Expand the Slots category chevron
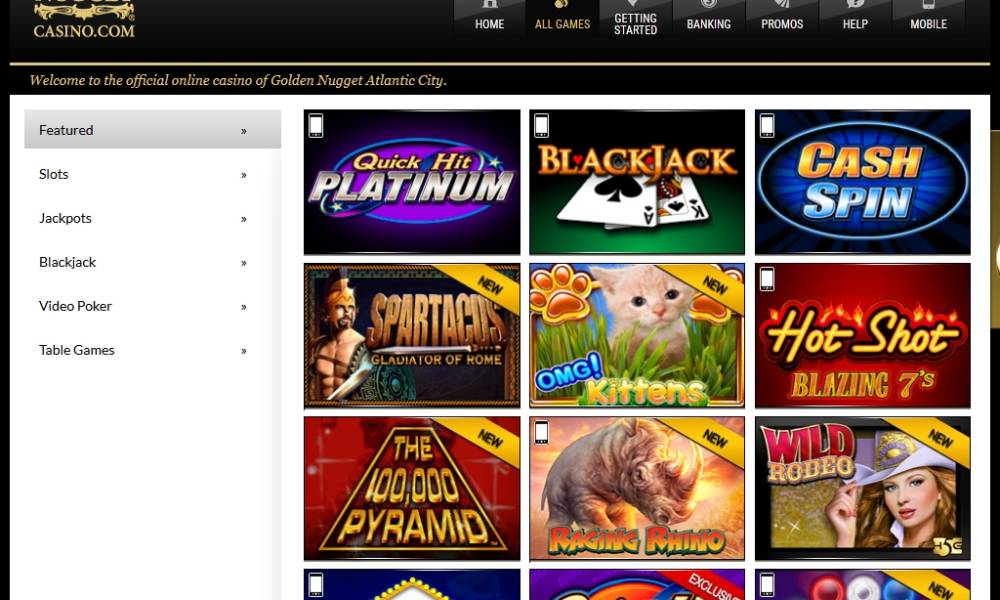The height and width of the screenshot is (600, 1000). pyautogui.click(x=244, y=175)
